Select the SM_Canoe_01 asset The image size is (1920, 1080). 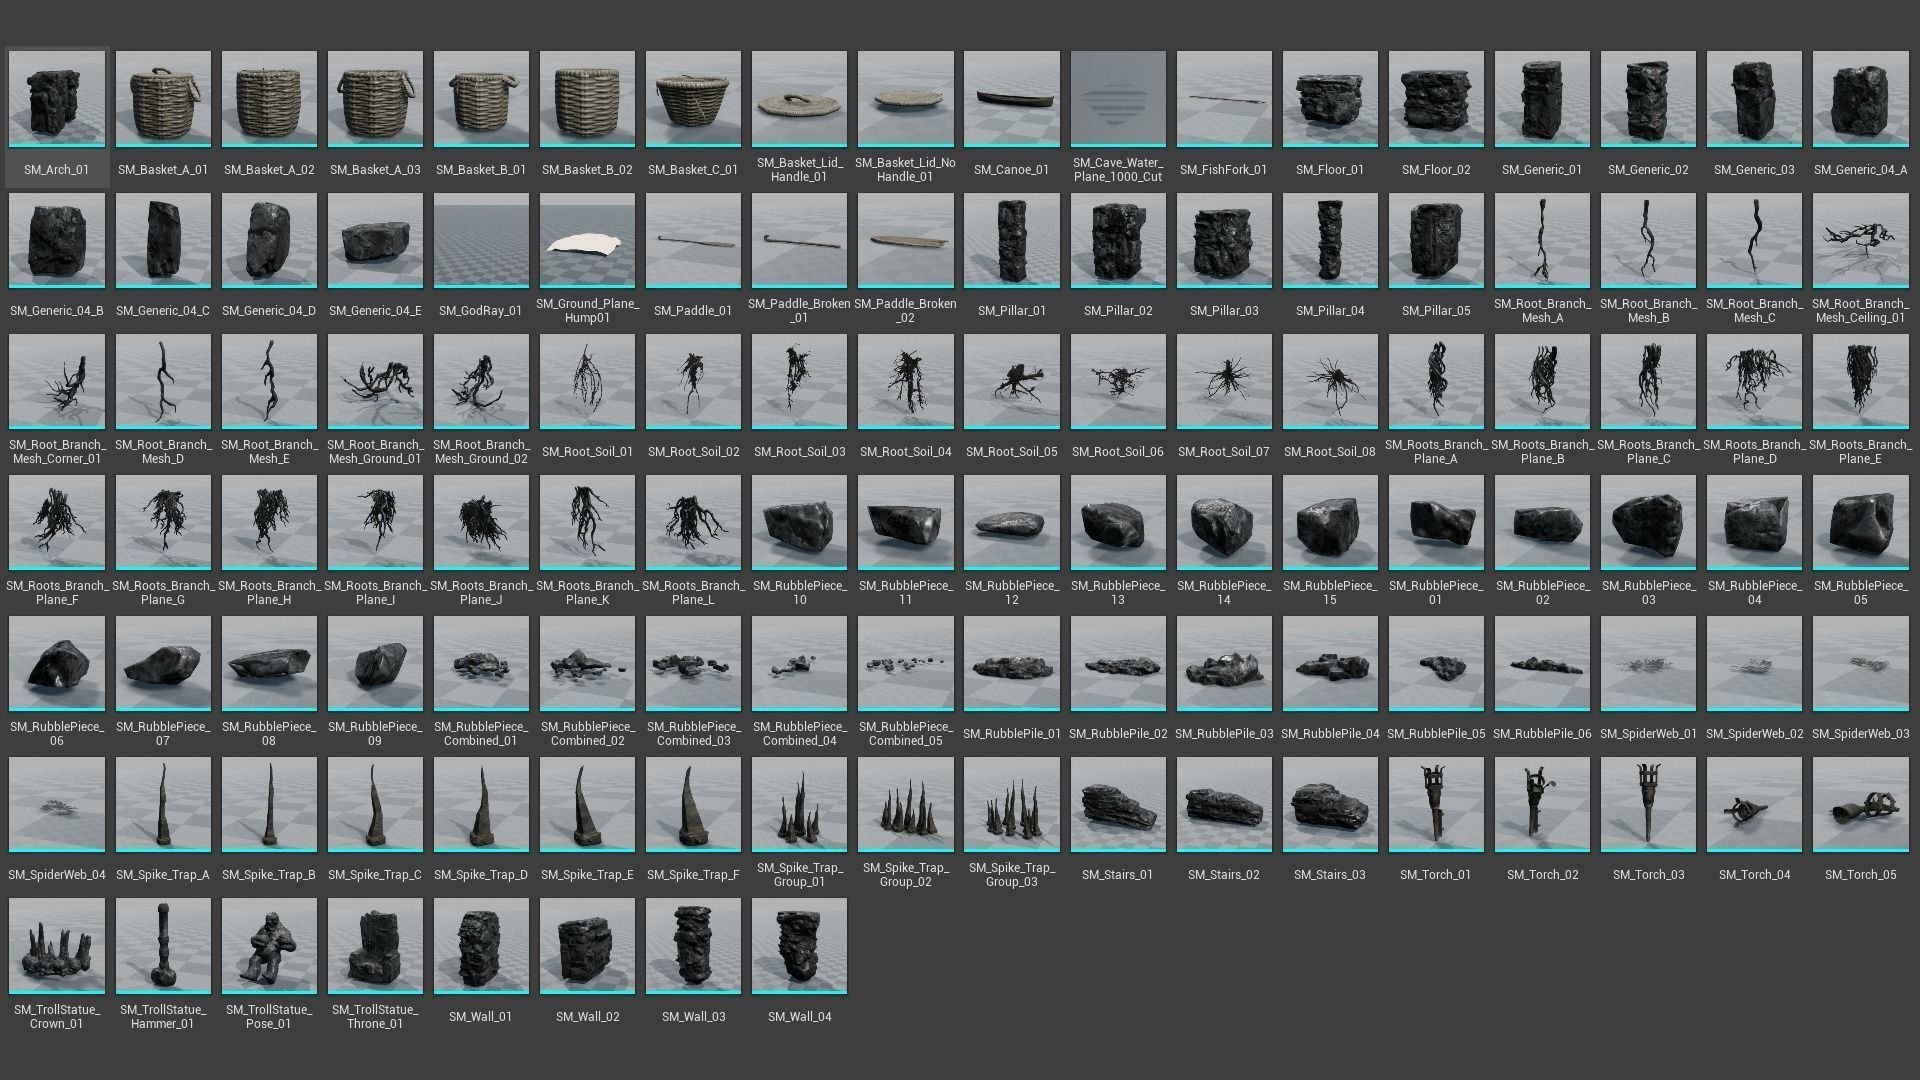pos(1011,99)
